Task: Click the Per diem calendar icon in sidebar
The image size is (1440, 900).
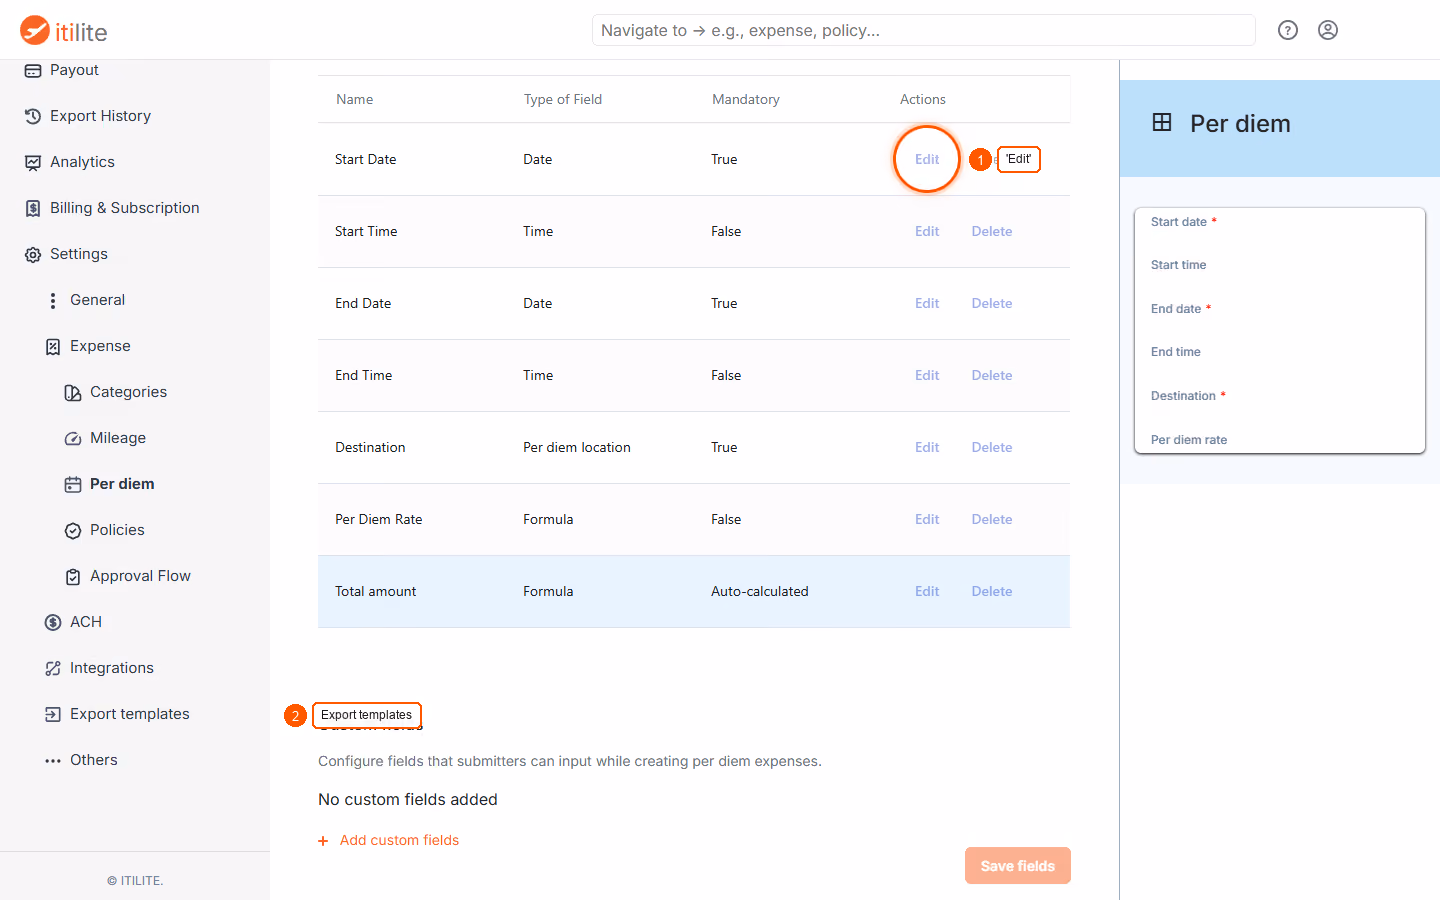Action: pyautogui.click(x=73, y=484)
